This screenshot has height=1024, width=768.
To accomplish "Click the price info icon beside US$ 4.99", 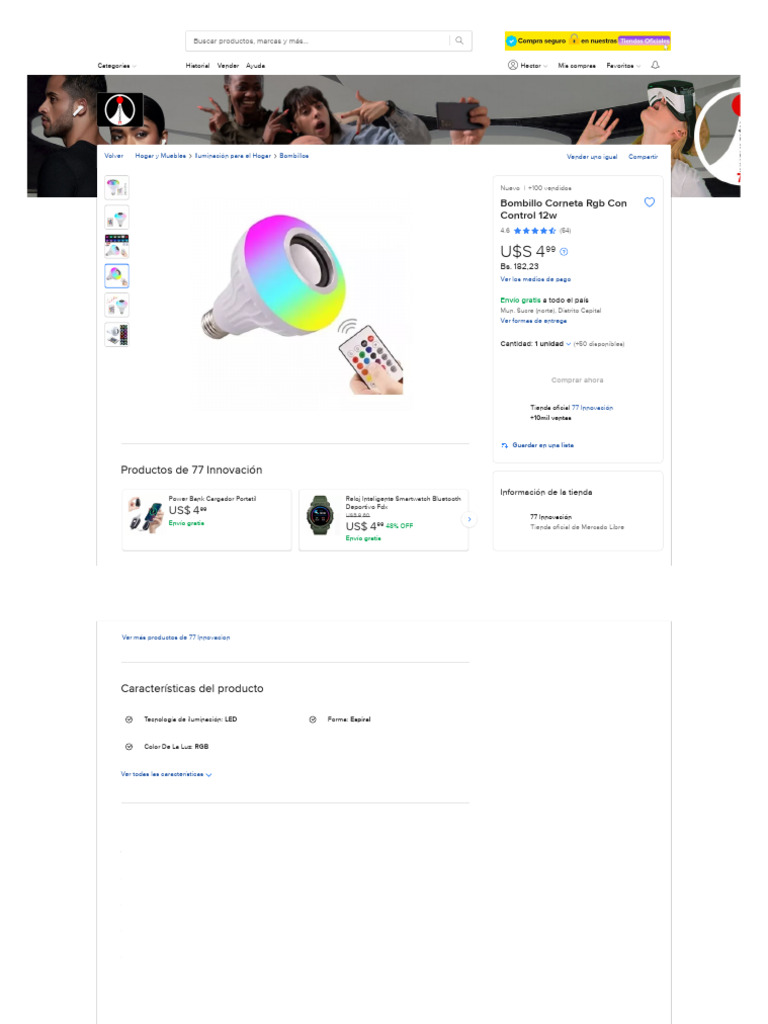I will [564, 252].
